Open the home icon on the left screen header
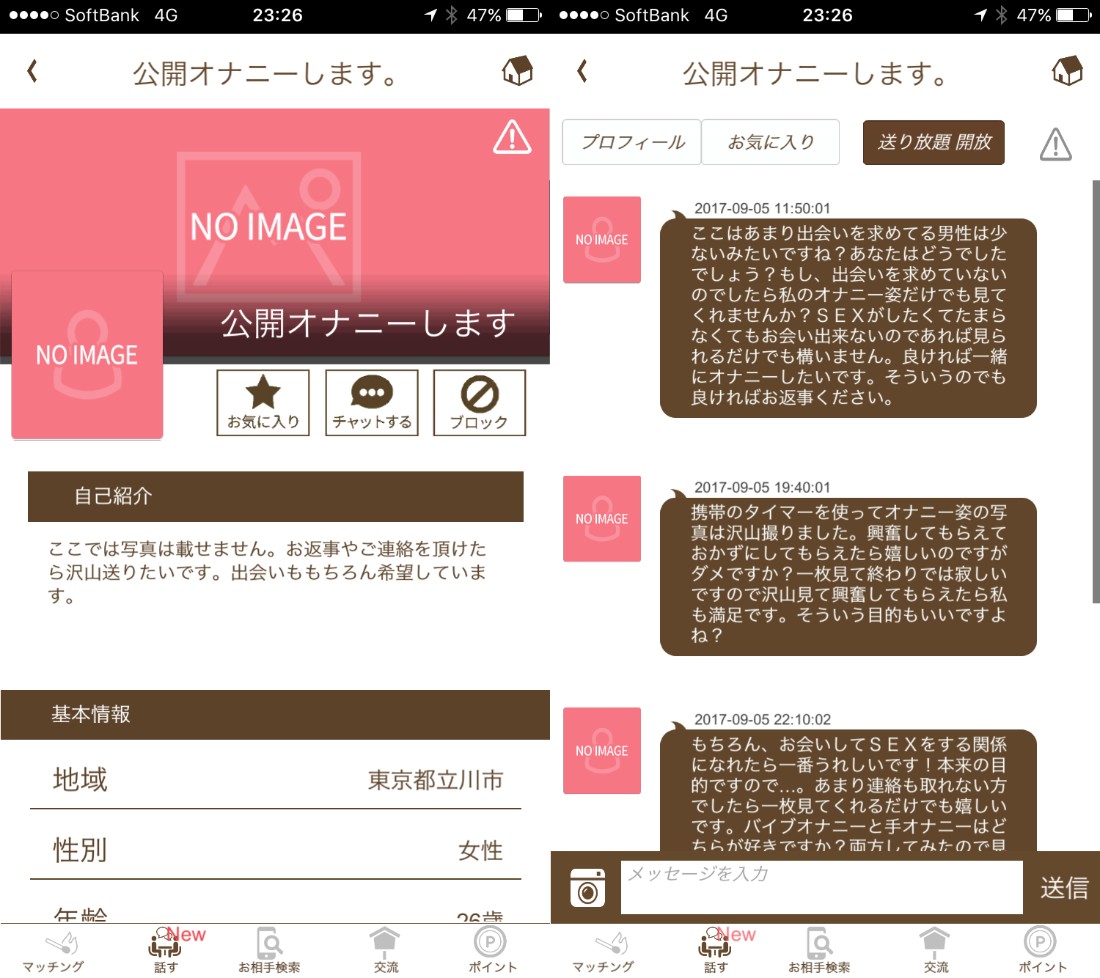1100x978 pixels. pyautogui.click(x=517, y=71)
